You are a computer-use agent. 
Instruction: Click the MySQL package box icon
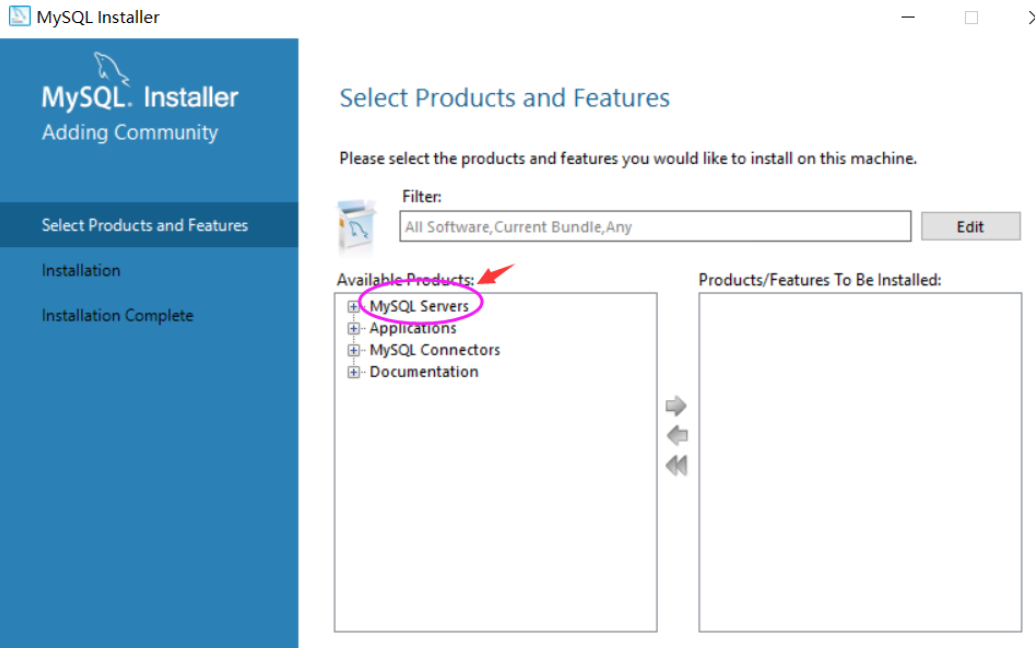pos(356,226)
